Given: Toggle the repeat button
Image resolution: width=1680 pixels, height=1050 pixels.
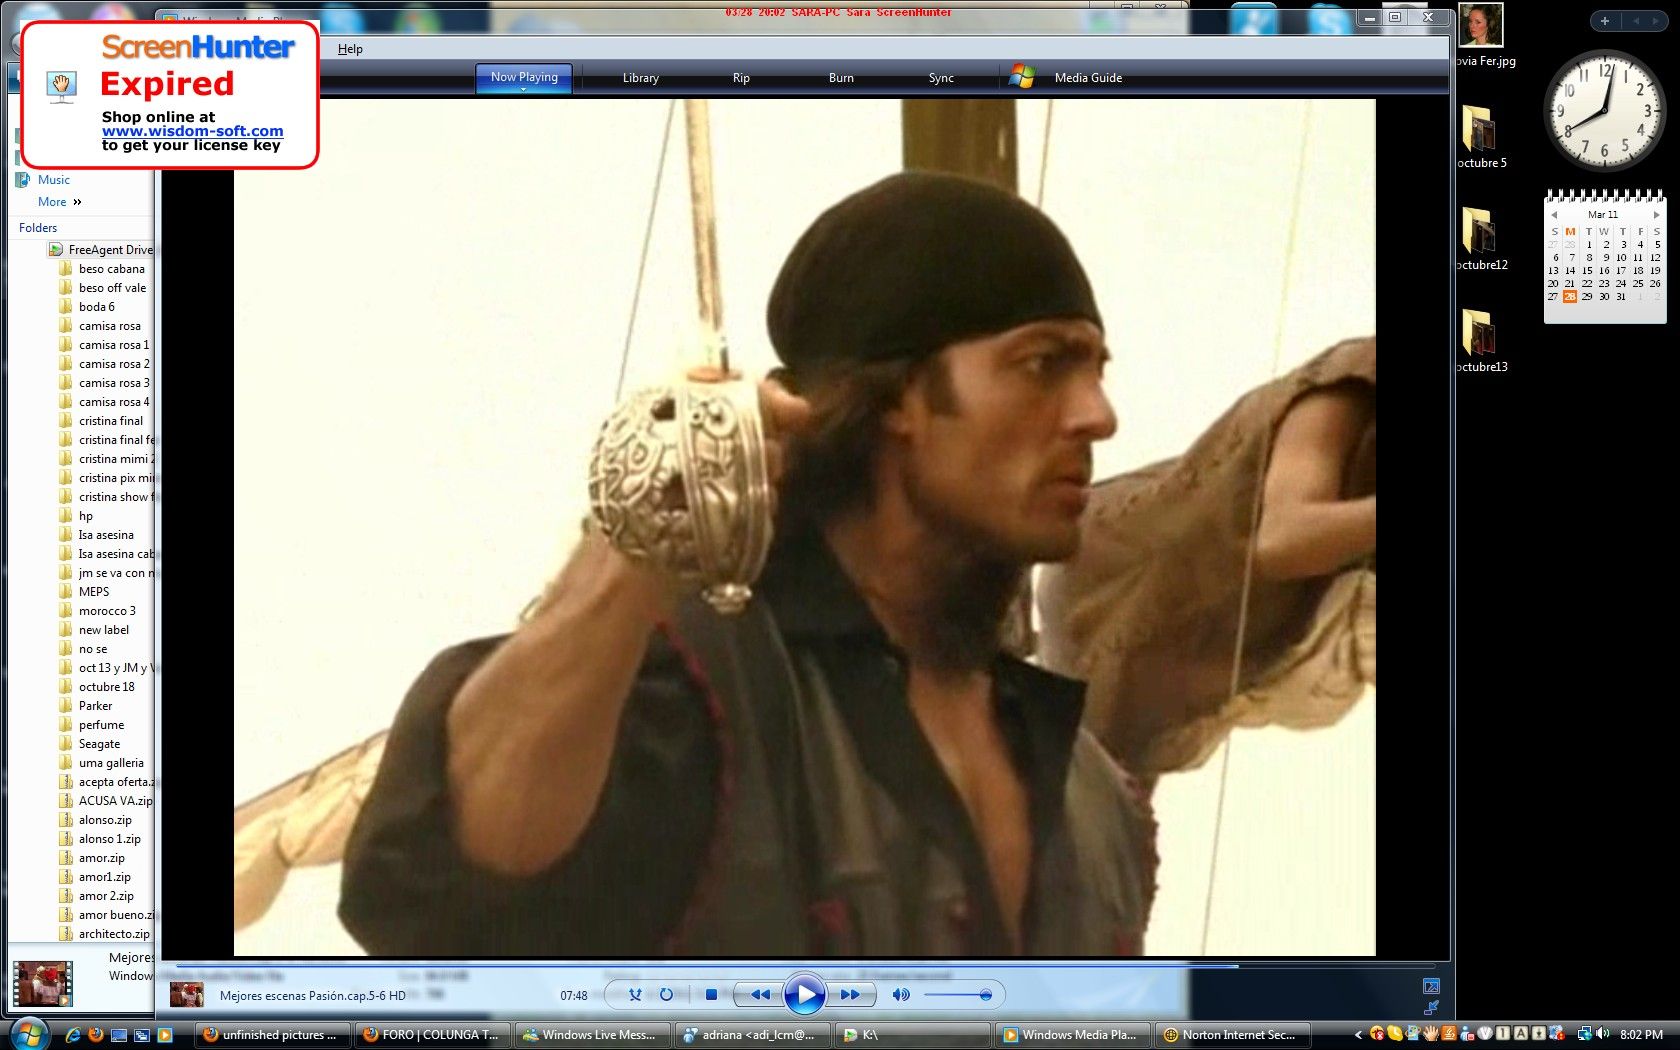Looking at the screenshot, I should click(666, 995).
